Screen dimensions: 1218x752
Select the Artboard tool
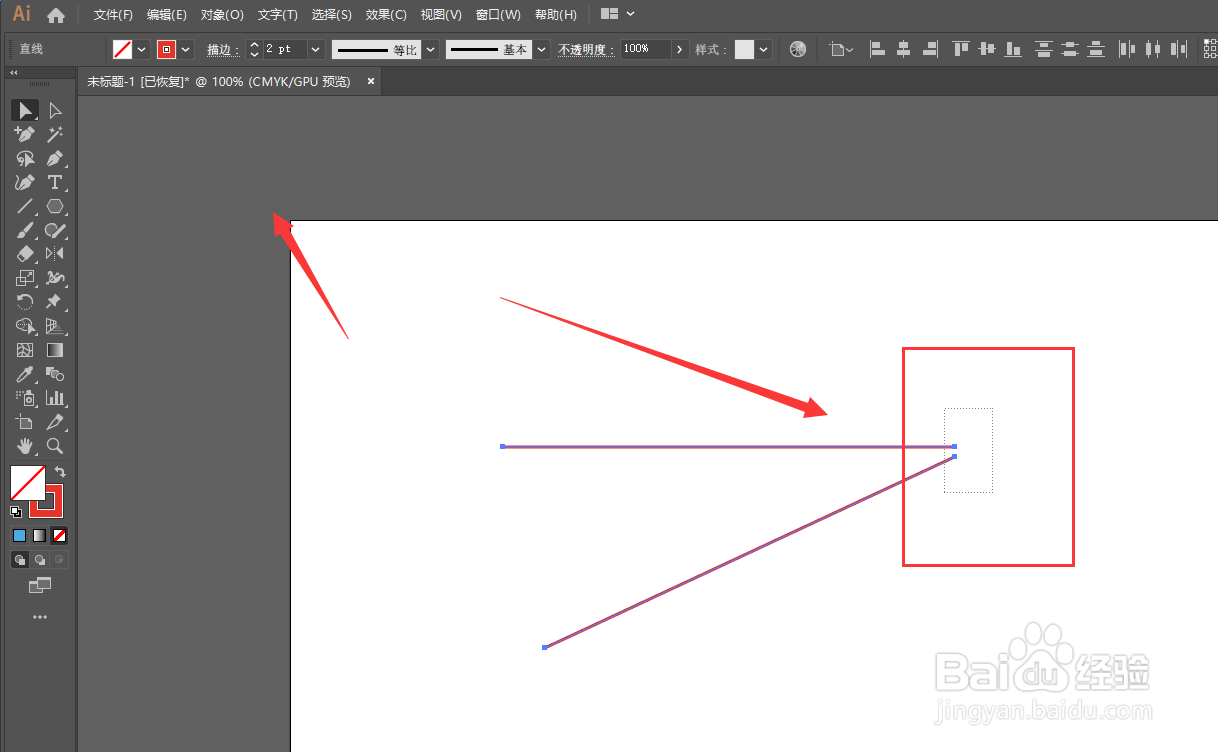(x=25, y=422)
